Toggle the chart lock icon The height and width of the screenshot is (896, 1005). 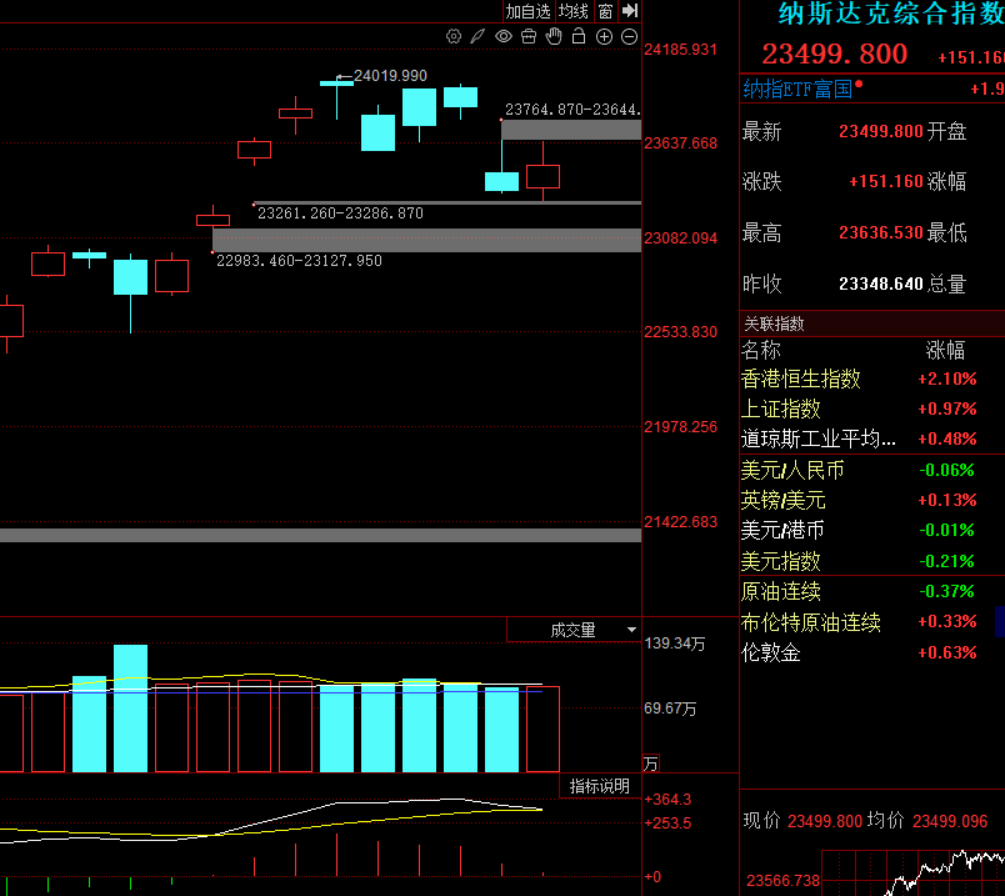click(x=579, y=37)
